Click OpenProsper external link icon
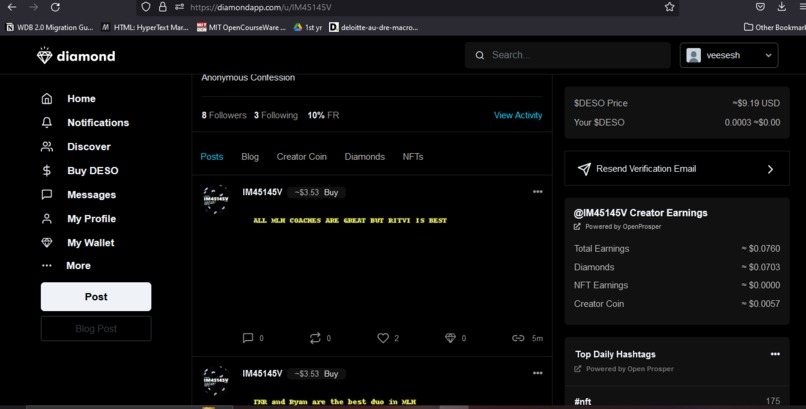 577,227
